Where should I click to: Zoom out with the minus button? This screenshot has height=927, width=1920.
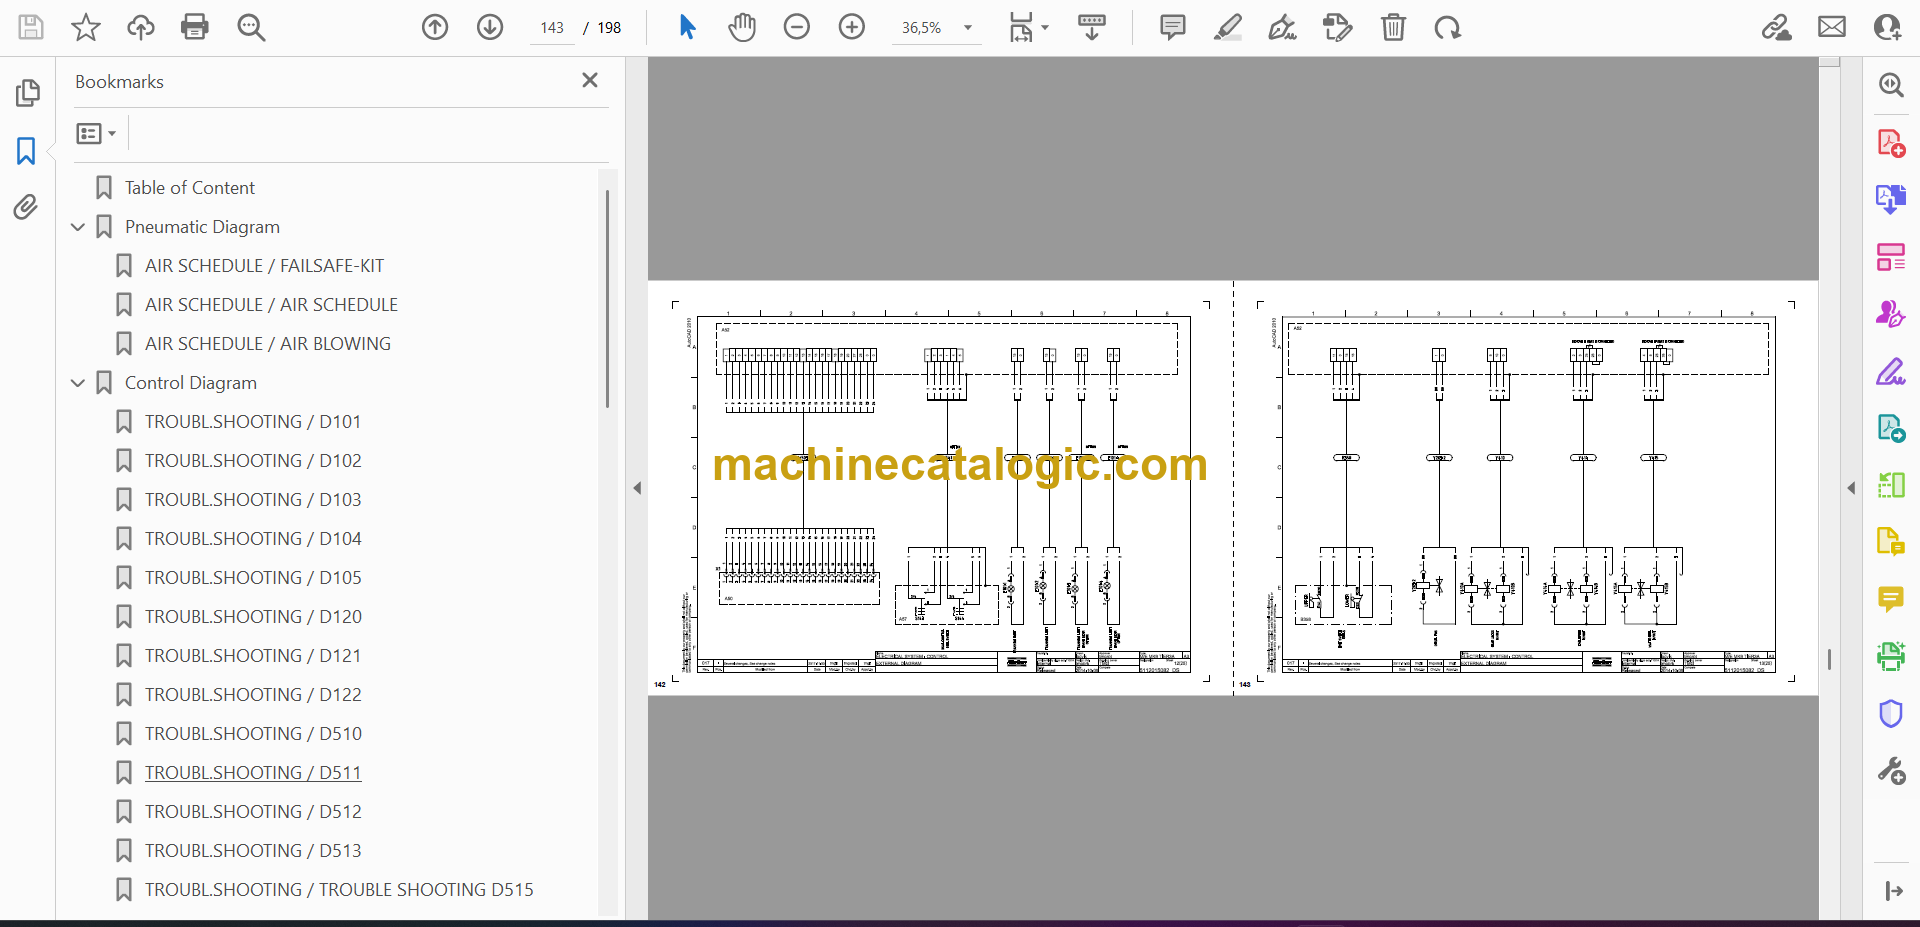tap(797, 27)
